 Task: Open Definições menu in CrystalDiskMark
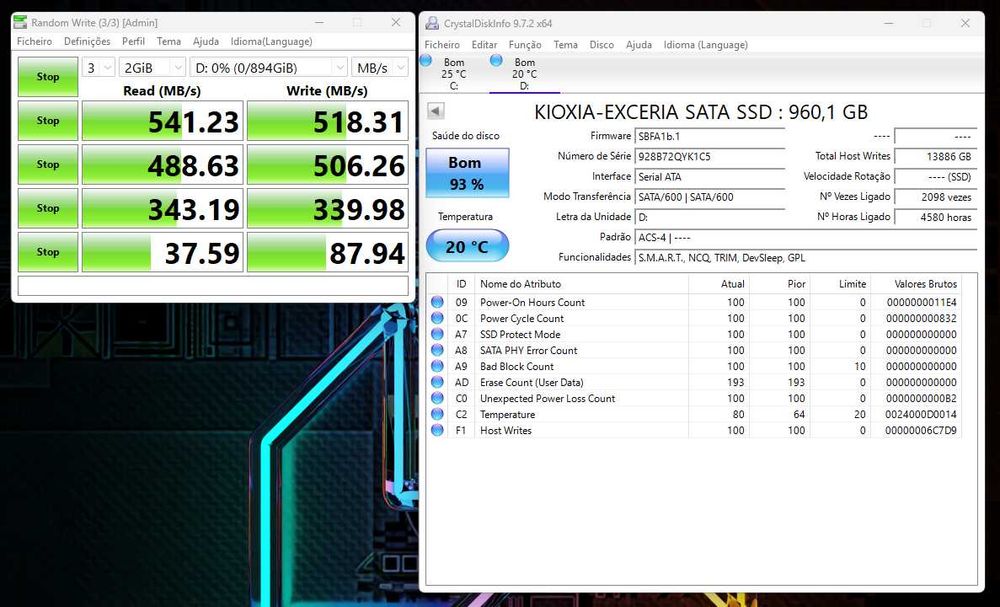point(87,41)
